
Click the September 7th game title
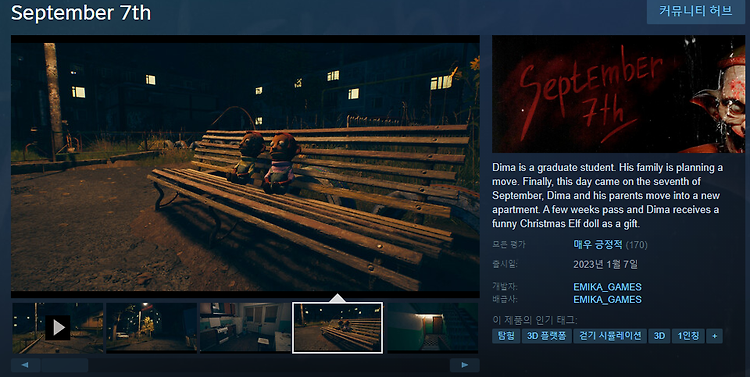coord(81,13)
